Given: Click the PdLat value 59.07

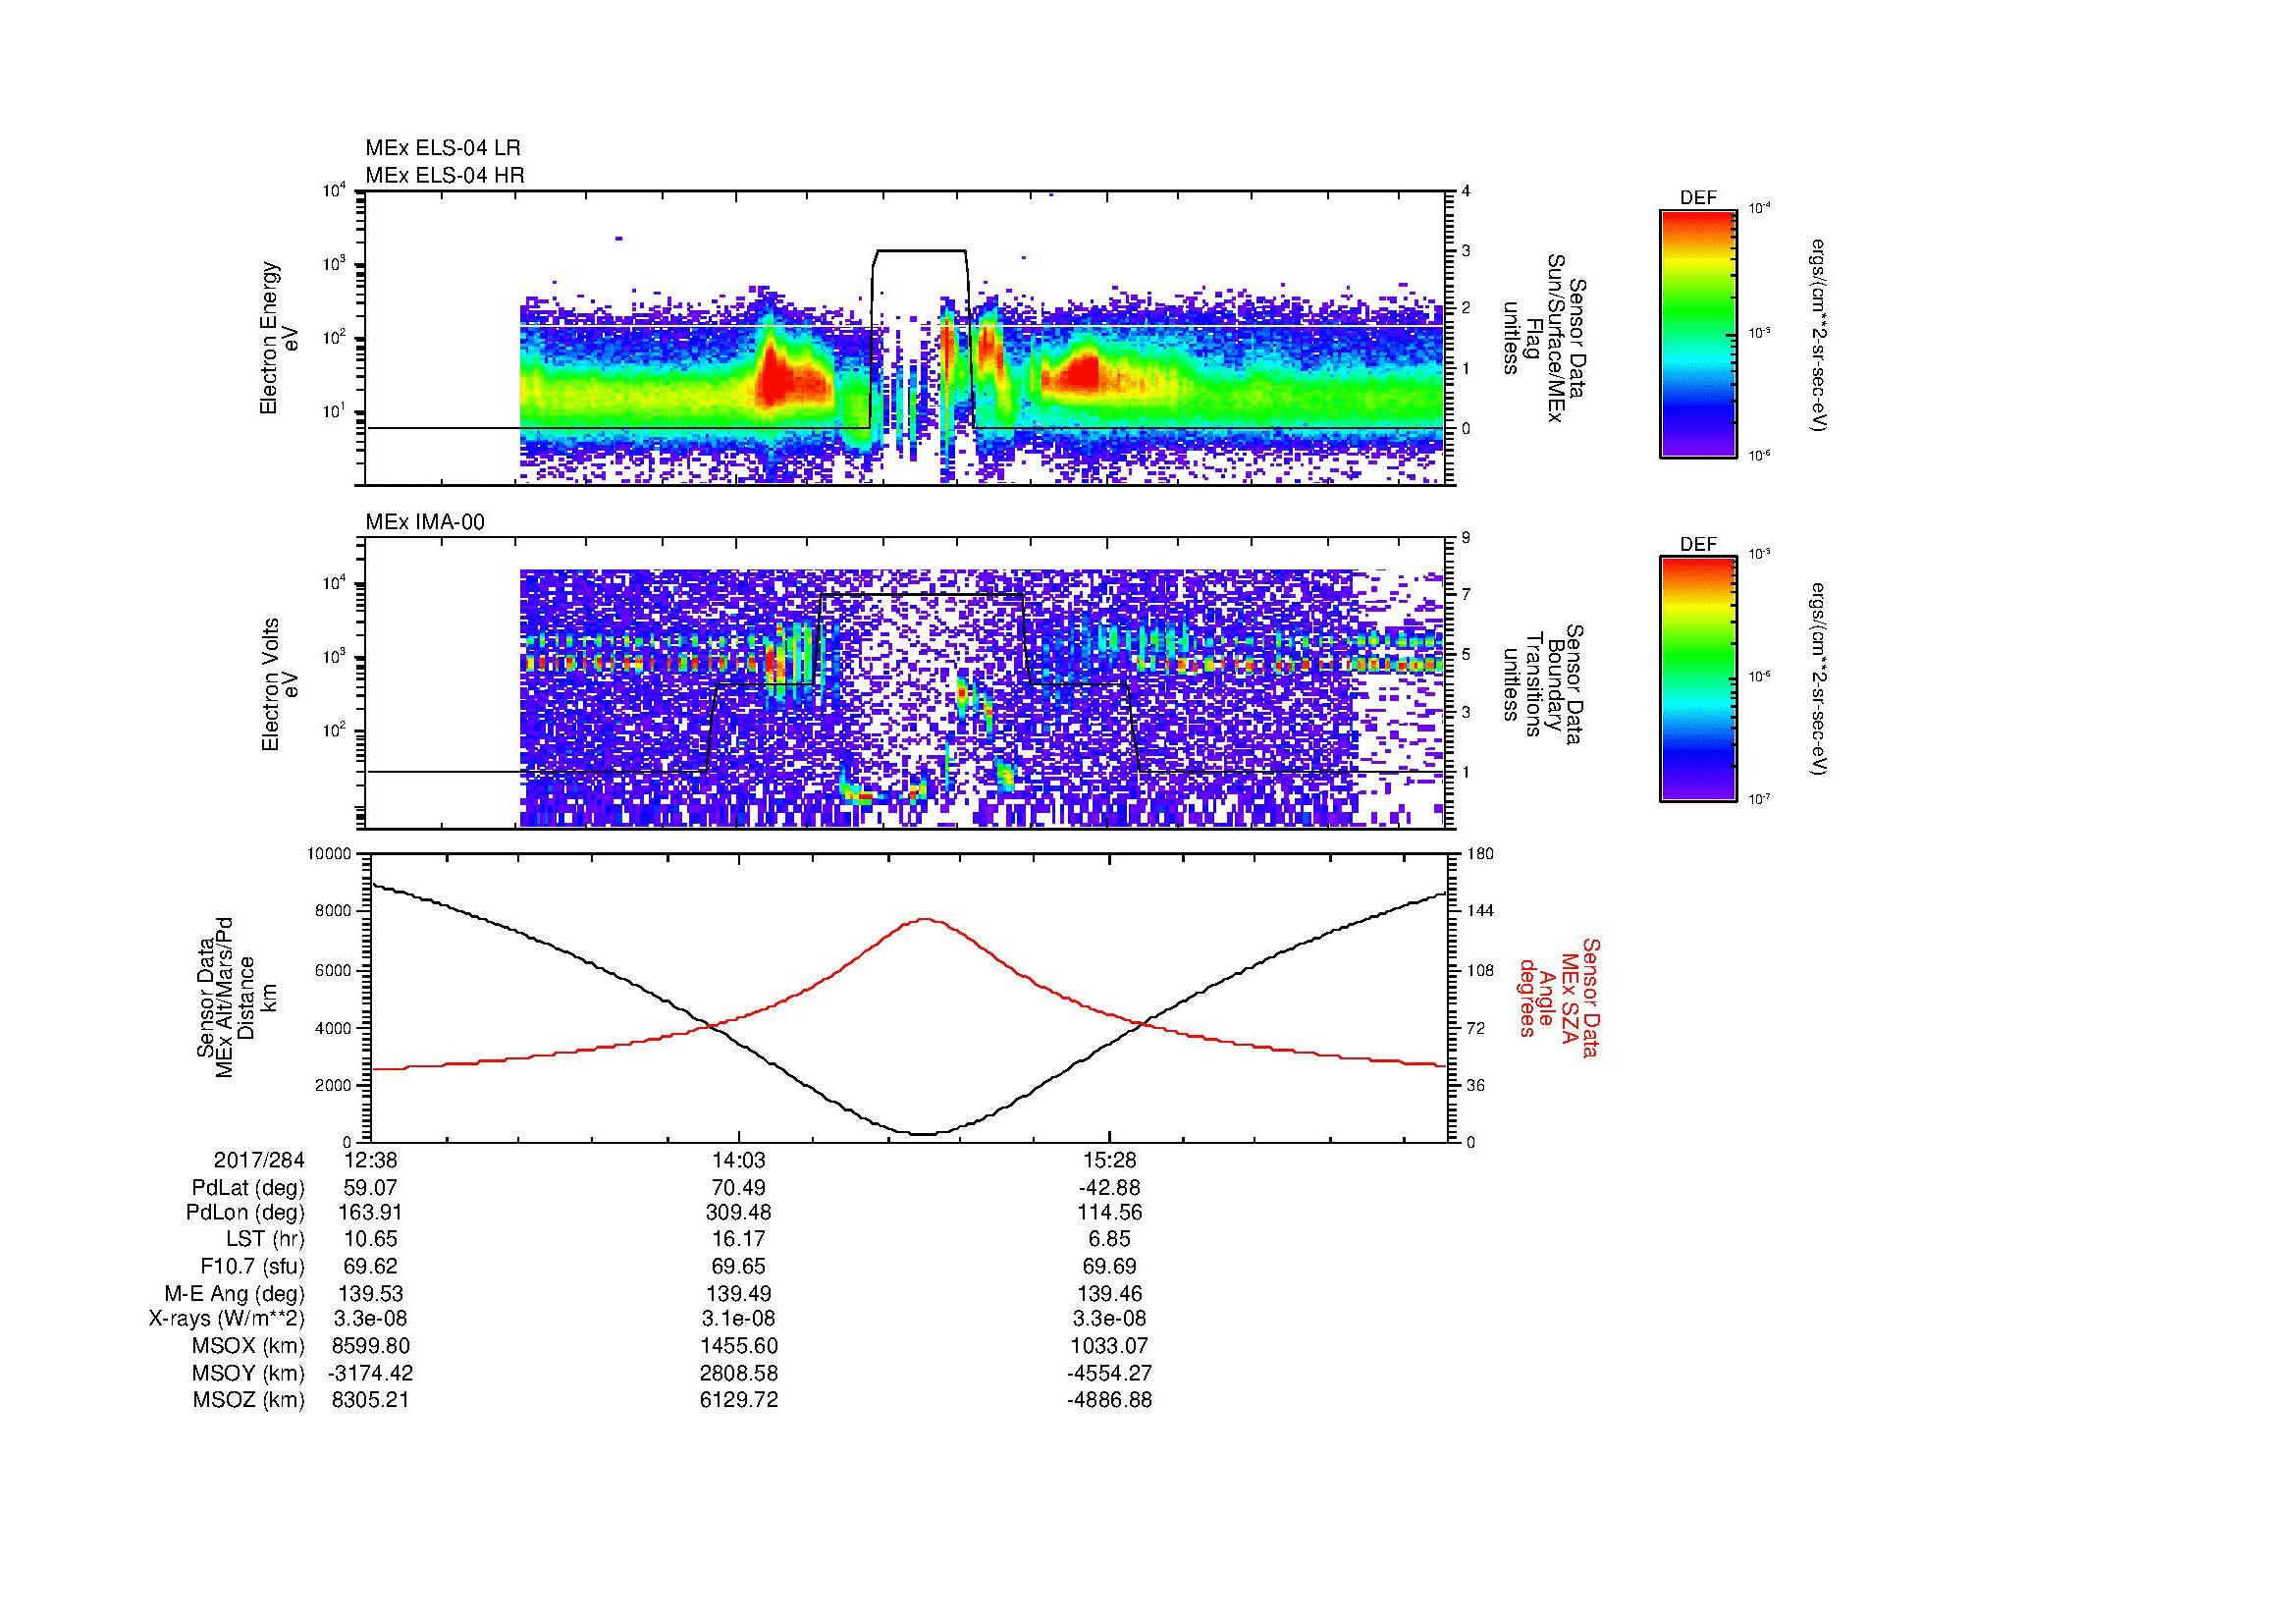Looking at the screenshot, I should click(x=370, y=1188).
